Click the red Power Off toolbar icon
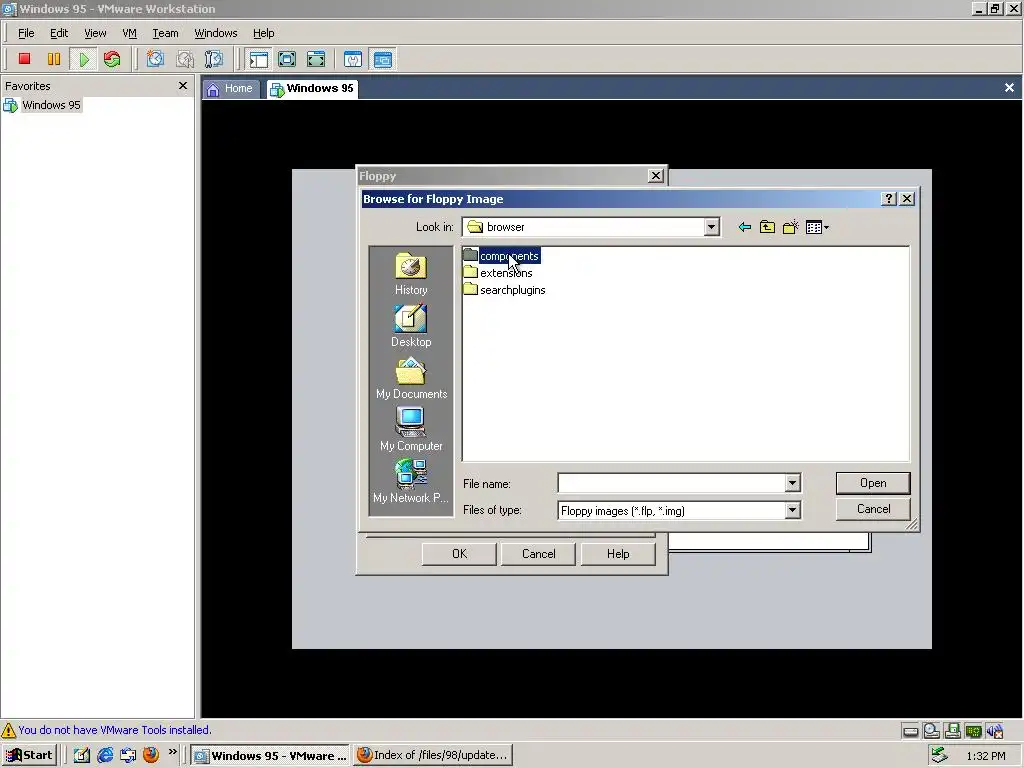 [24, 59]
